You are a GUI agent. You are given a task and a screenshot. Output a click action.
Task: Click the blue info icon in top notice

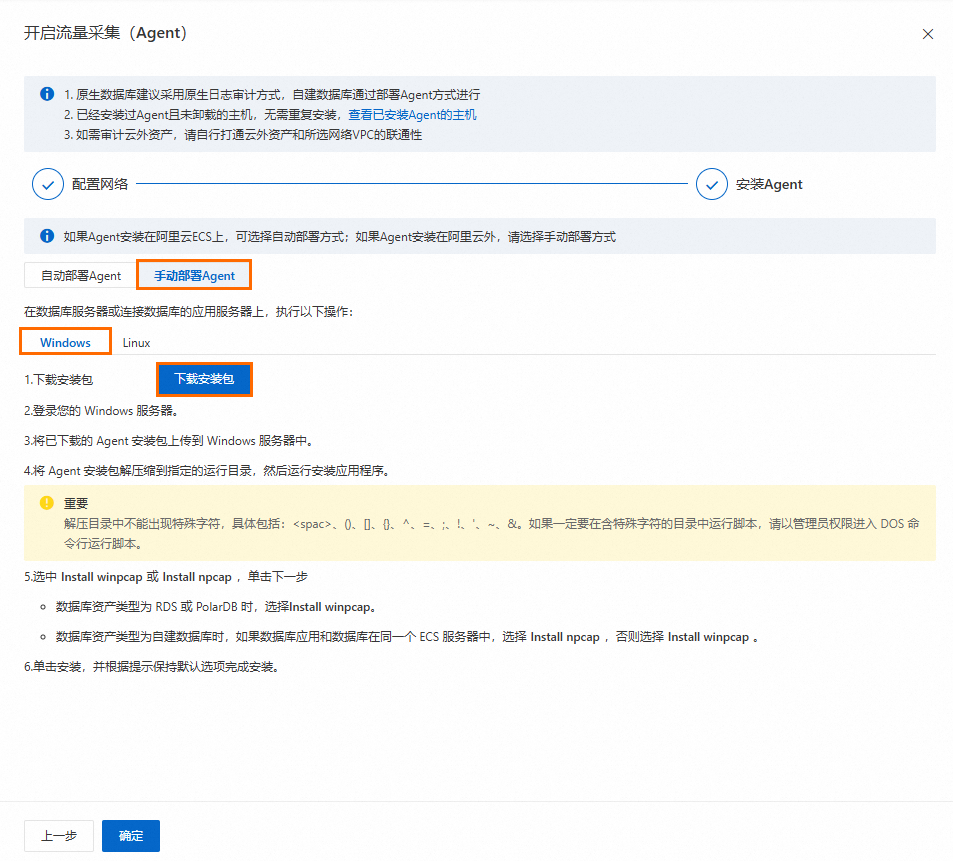tap(47, 94)
